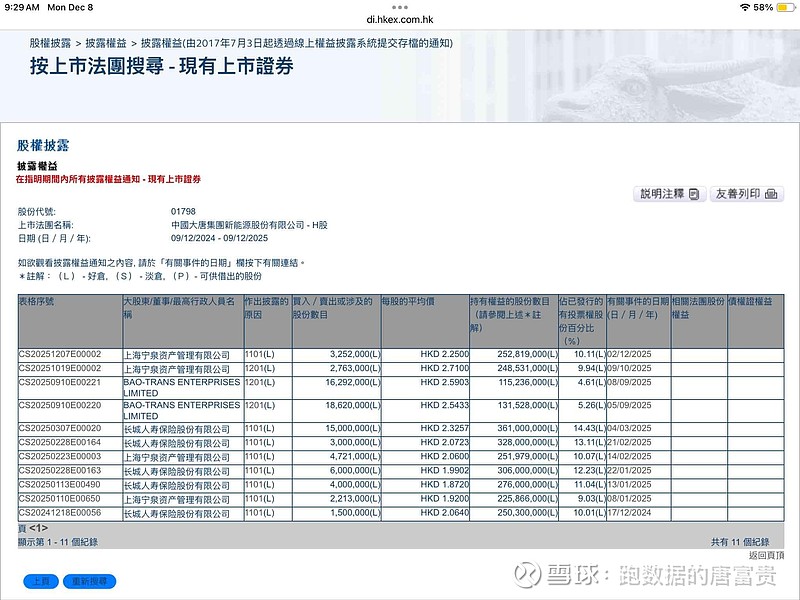Screen dimensions: 800x600
Task: Open event date 08/09/2025 notice
Action: [x=629, y=382]
